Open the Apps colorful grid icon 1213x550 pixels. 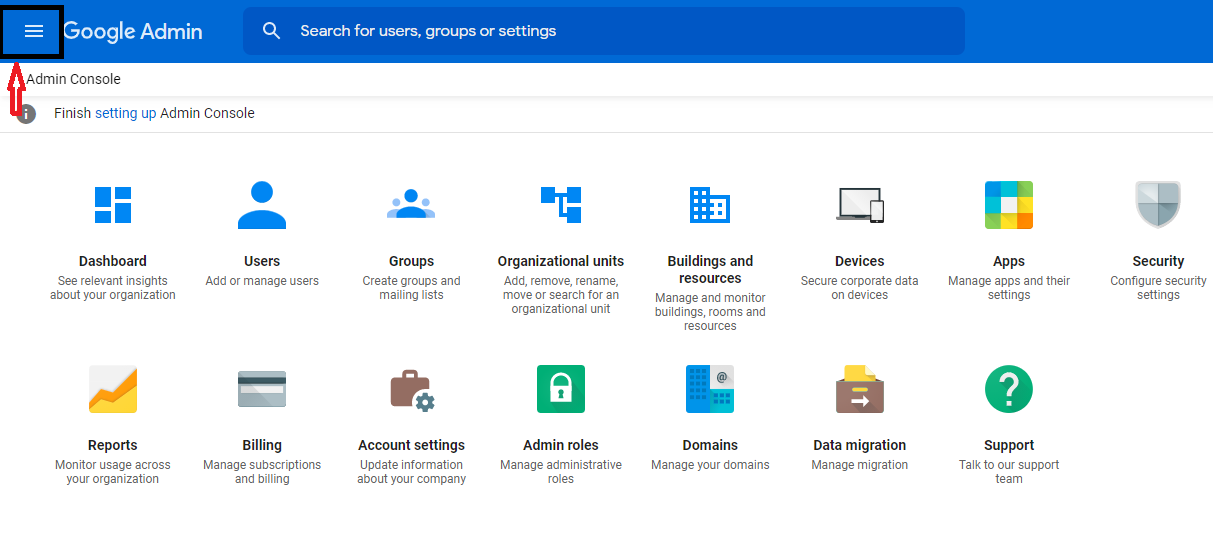click(1009, 205)
